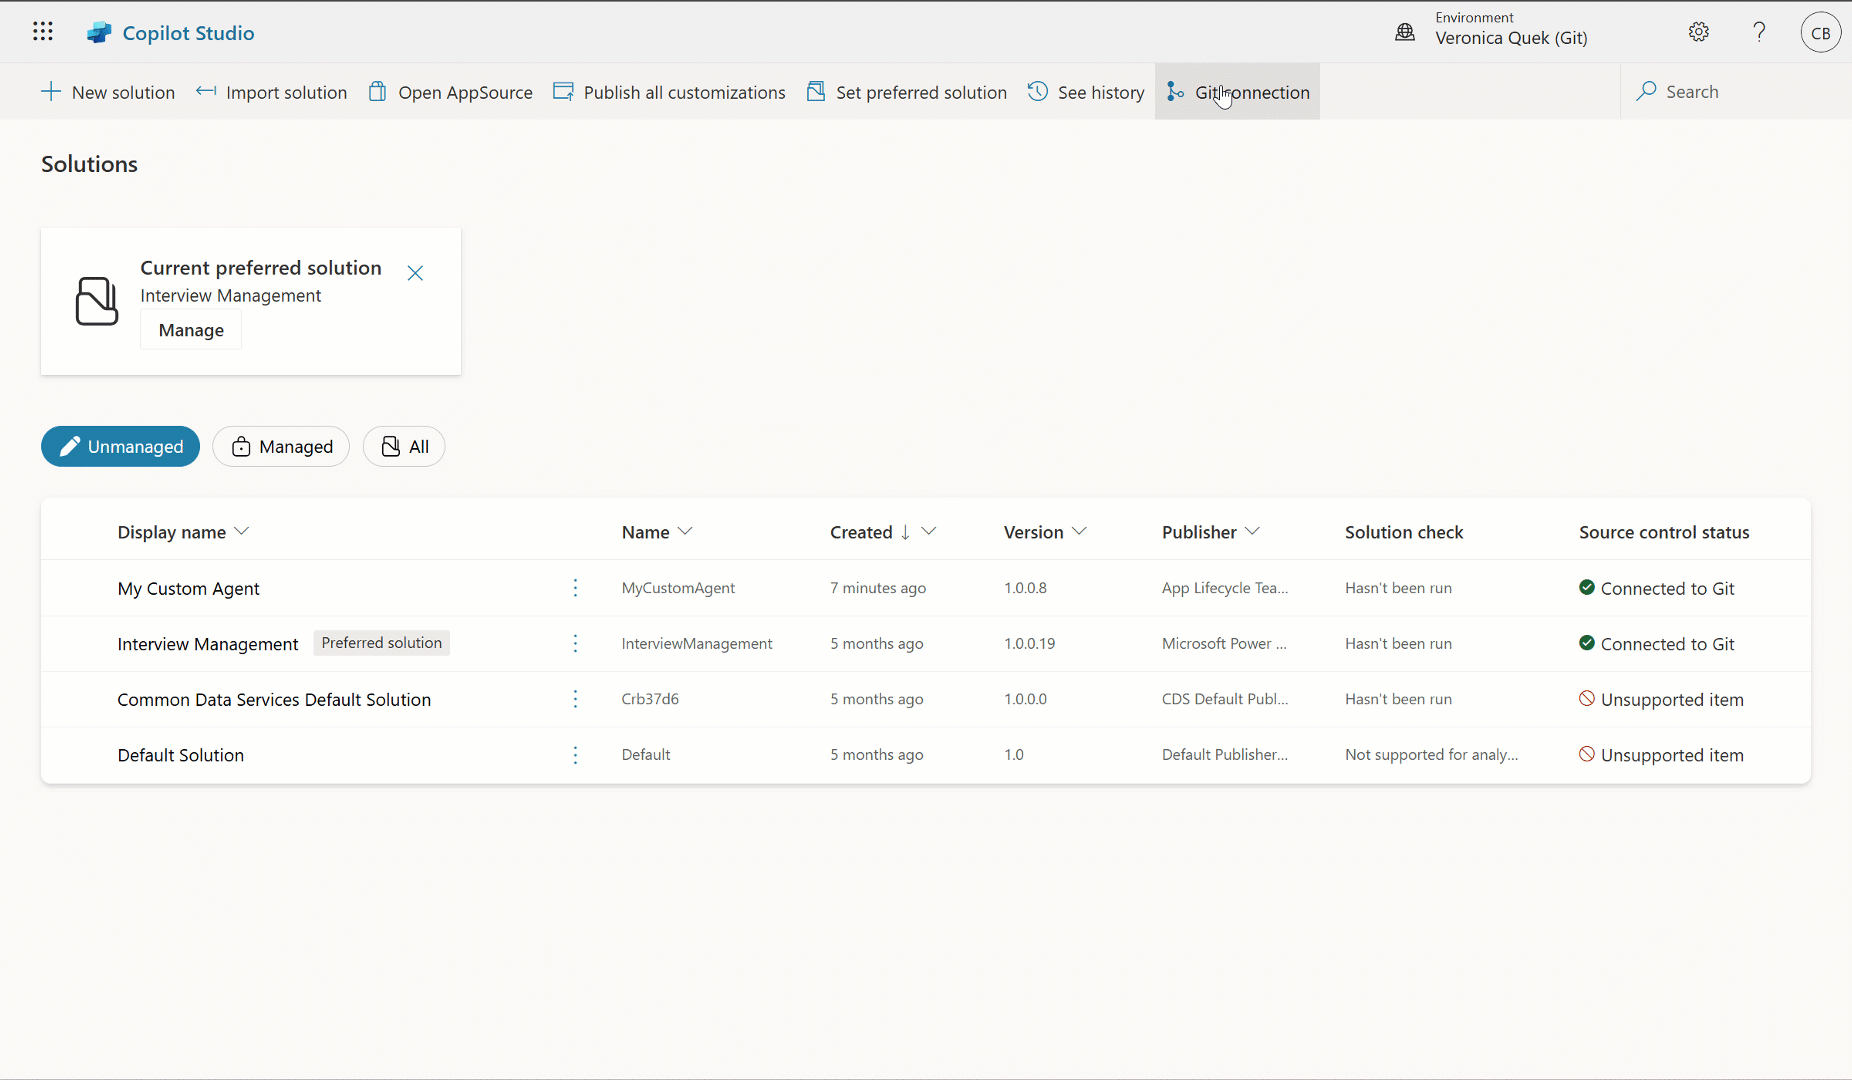Open the Created column sort dropdown

pos(929,531)
